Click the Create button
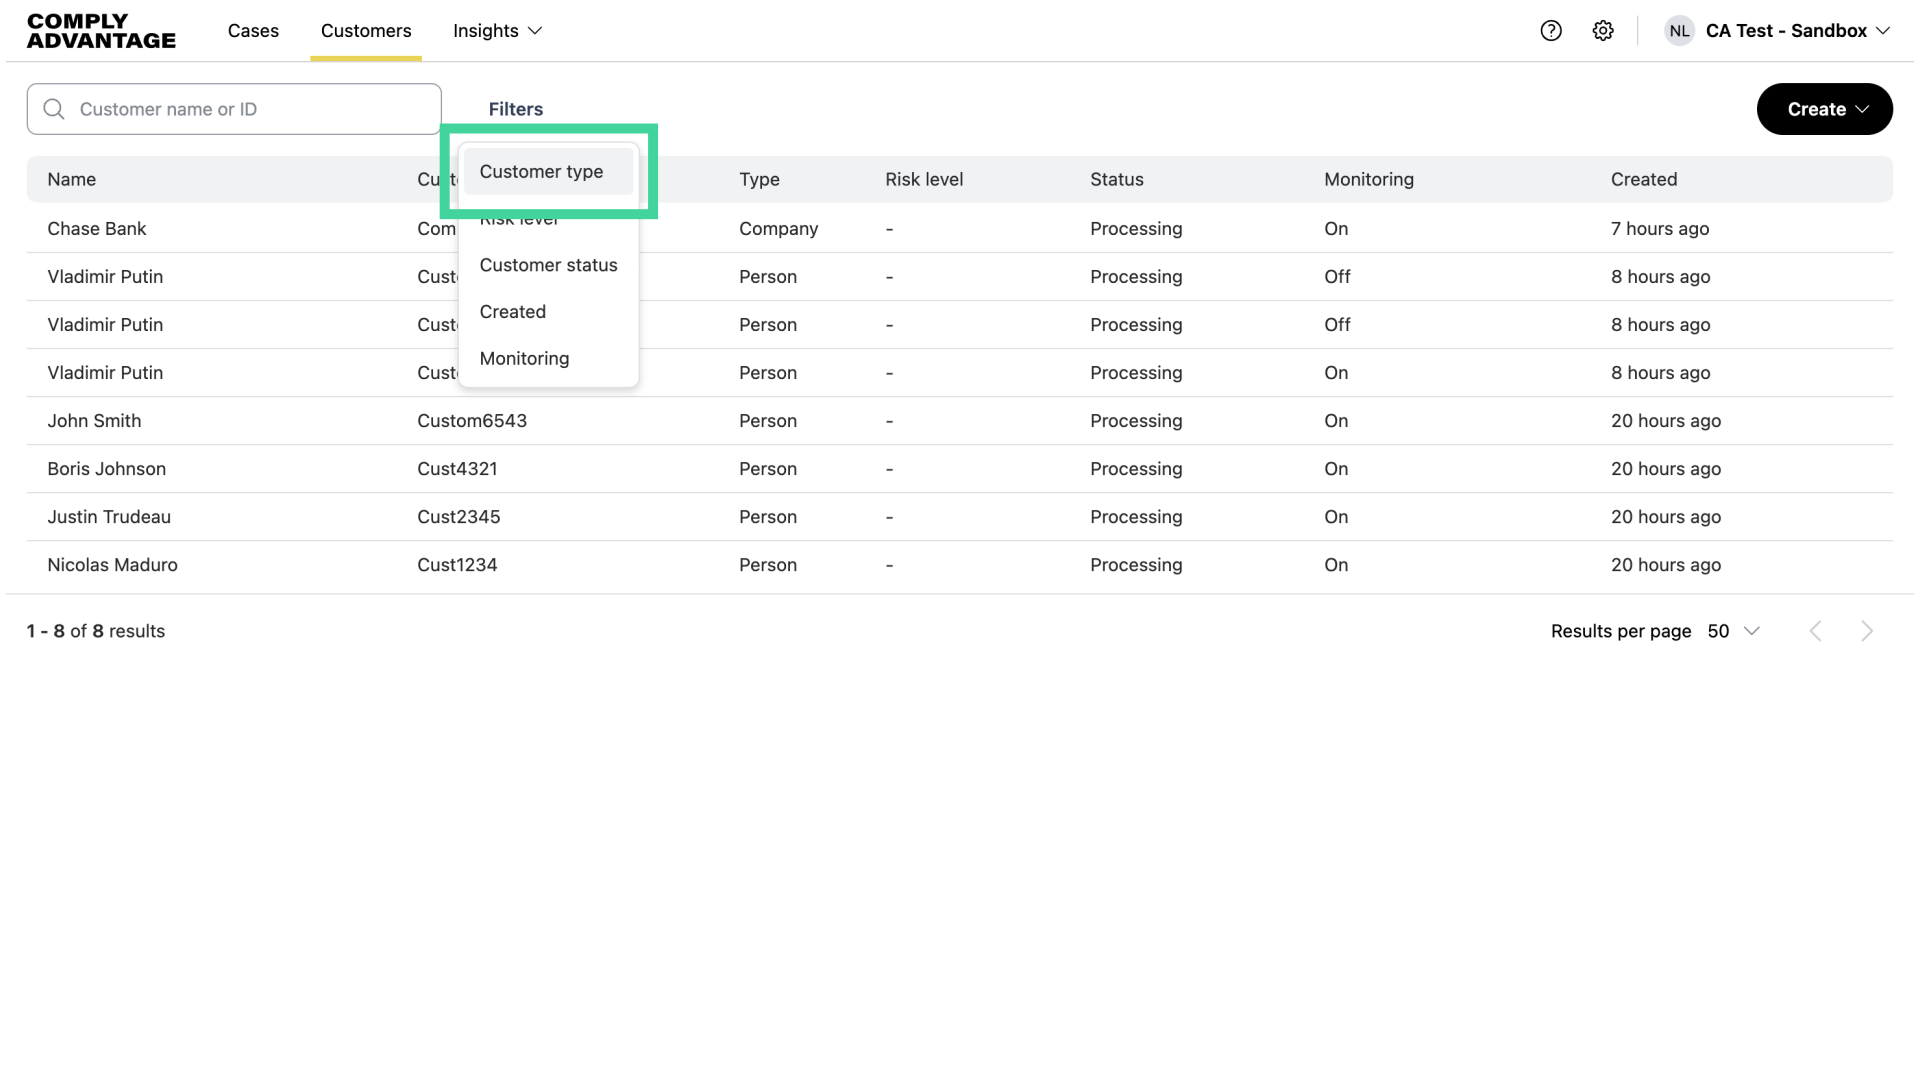 point(1824,109)
